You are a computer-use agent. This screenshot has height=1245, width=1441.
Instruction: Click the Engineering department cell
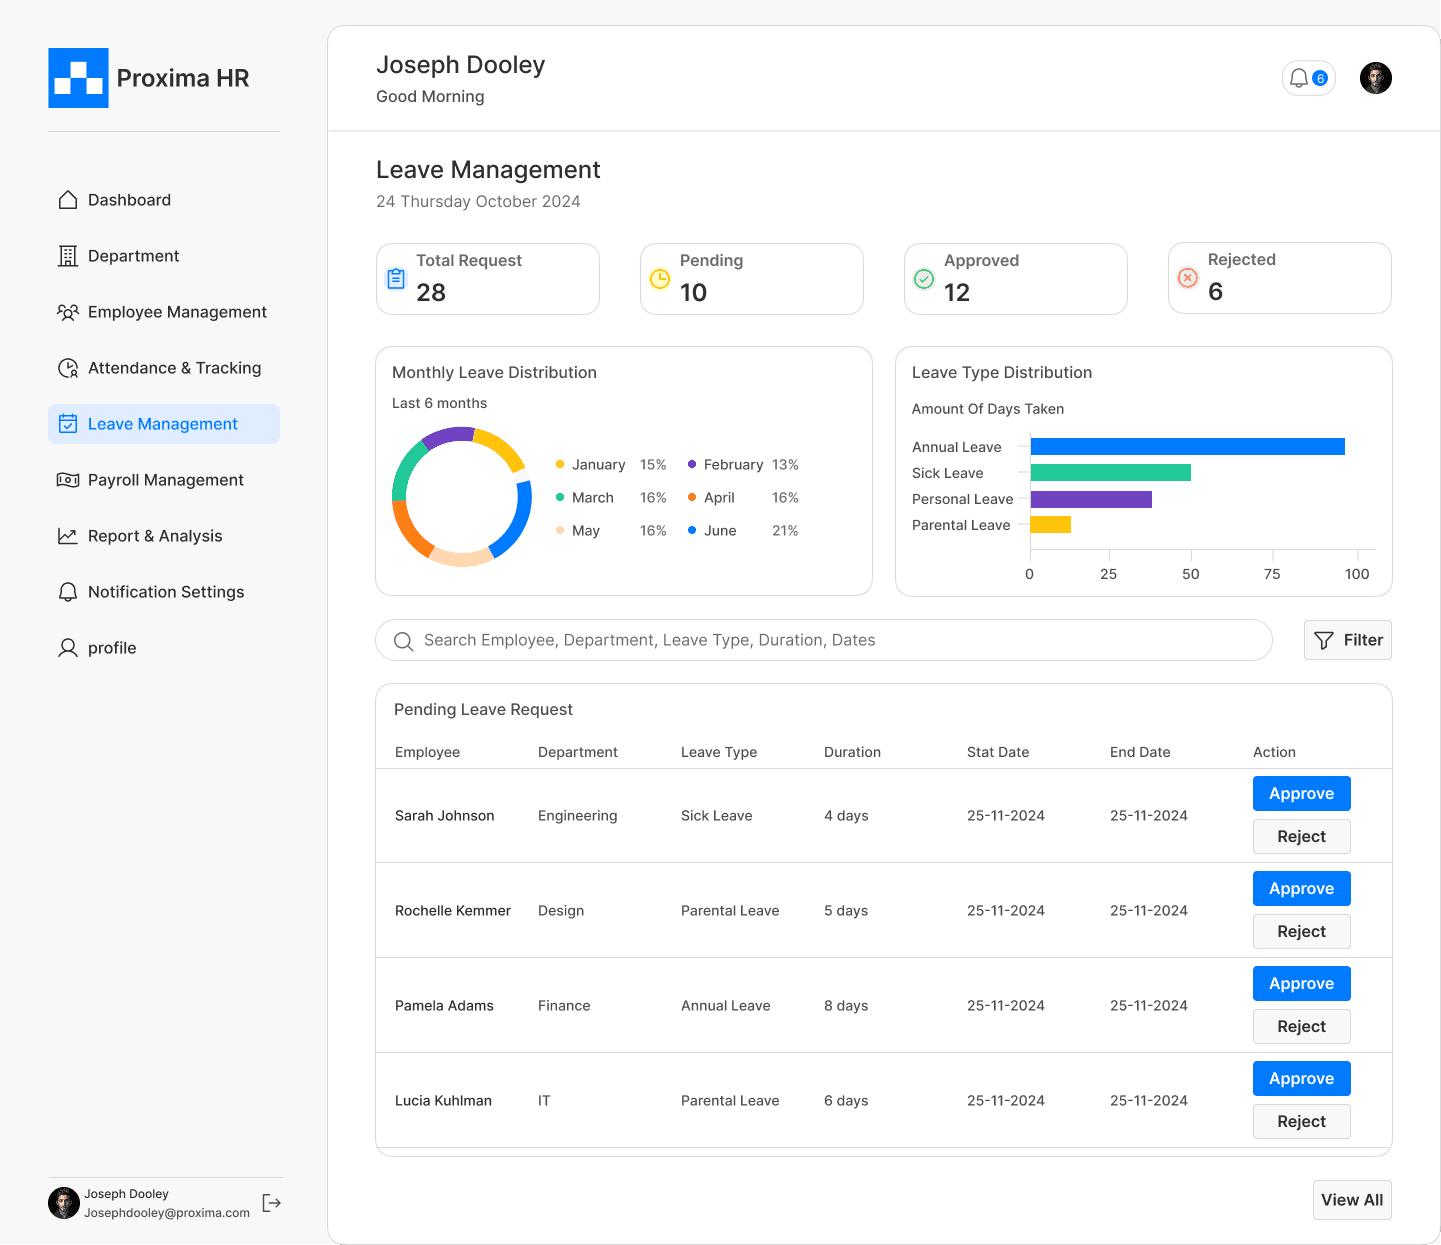point(578,816)
